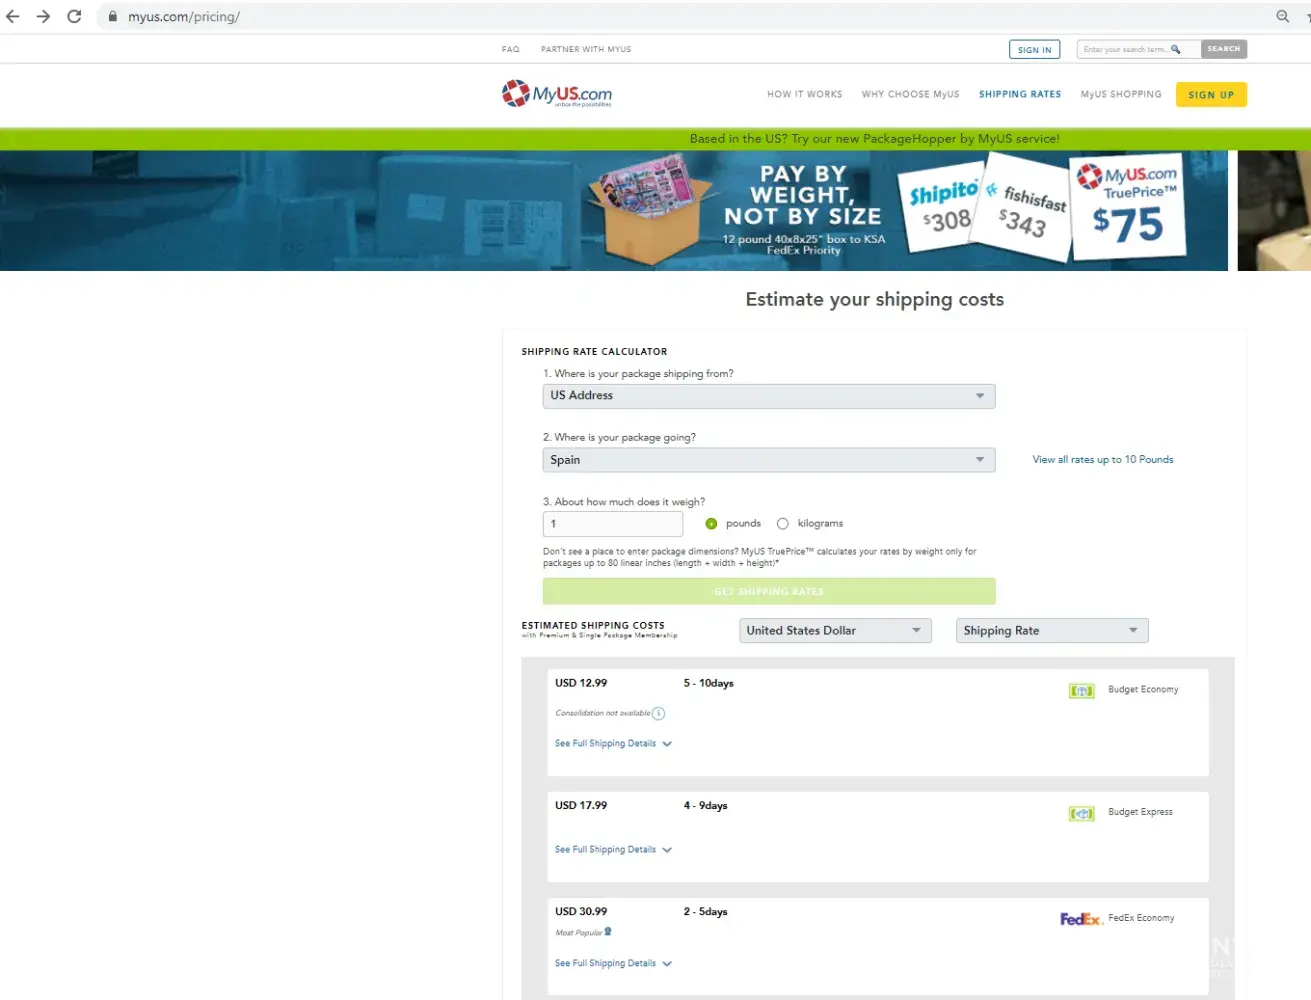Viewport: 1311px width, 1000px height.
Task: Reload the page with refresh icon
Action: coord(74,16)
